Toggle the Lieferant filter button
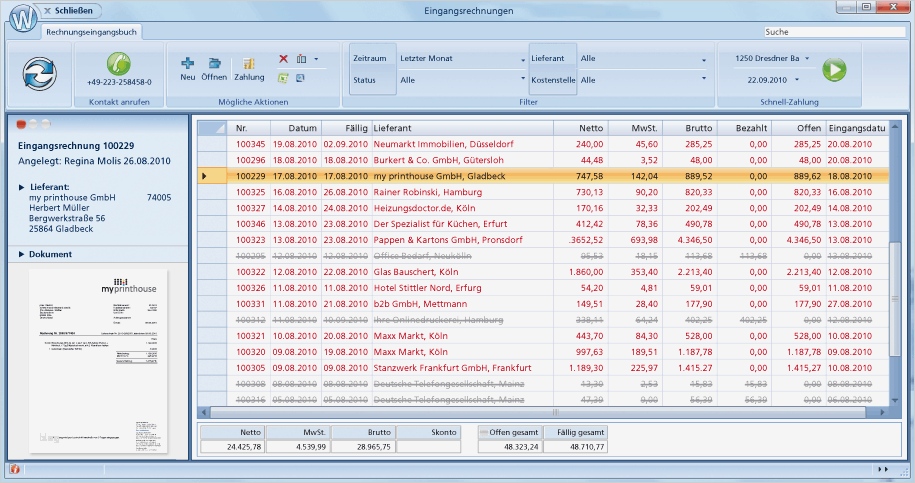The height and width of the screenshot is (483, 915). [552, 59]
